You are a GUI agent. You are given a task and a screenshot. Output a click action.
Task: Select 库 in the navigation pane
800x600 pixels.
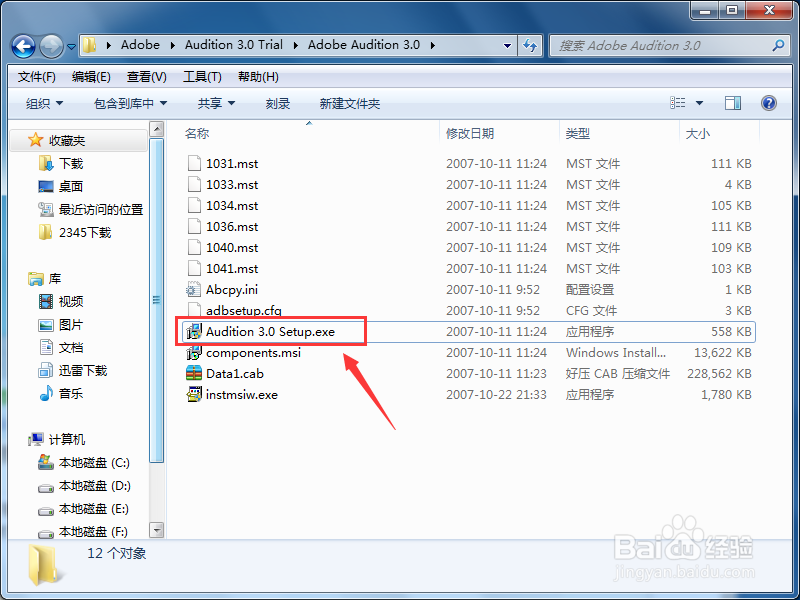click(x=44, y=279)
